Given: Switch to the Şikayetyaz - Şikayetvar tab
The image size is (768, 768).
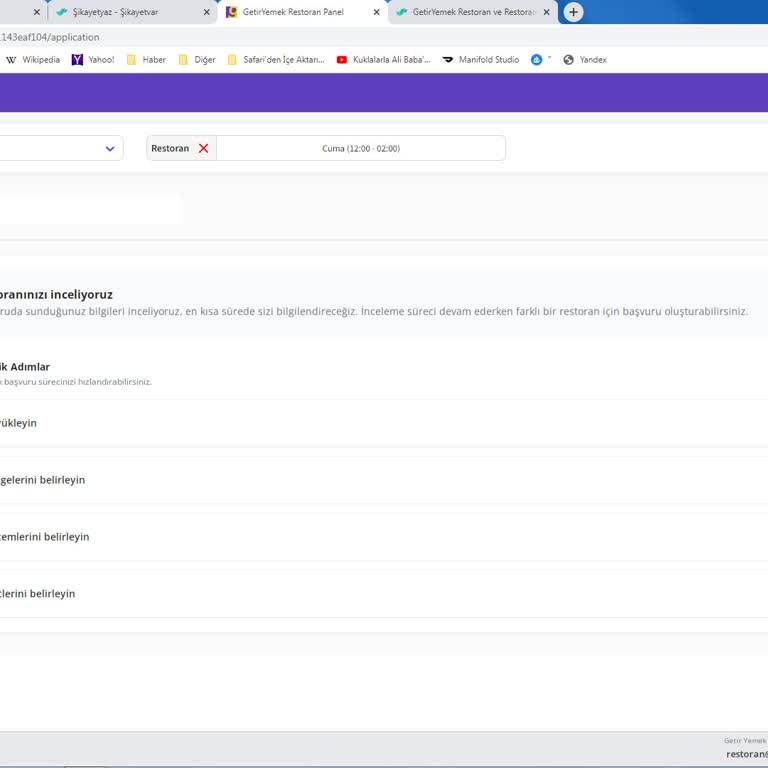Looking at the screenshot, I should point(132,12).
